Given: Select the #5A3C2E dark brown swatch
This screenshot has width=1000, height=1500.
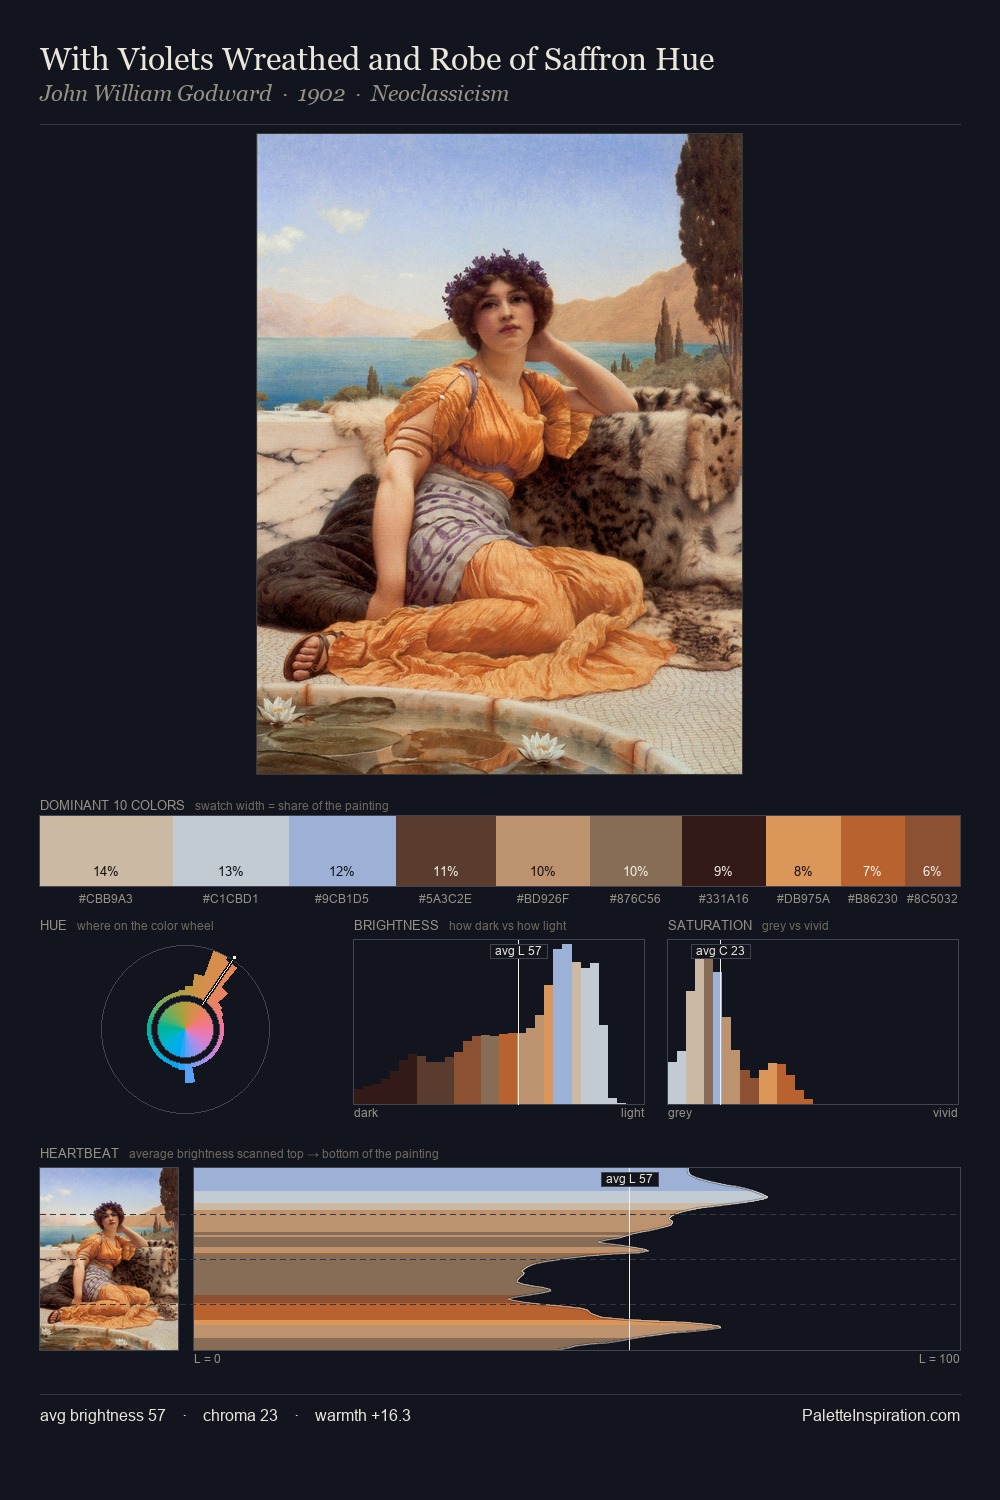Looking at the screenshot, I should click(446, 851).
